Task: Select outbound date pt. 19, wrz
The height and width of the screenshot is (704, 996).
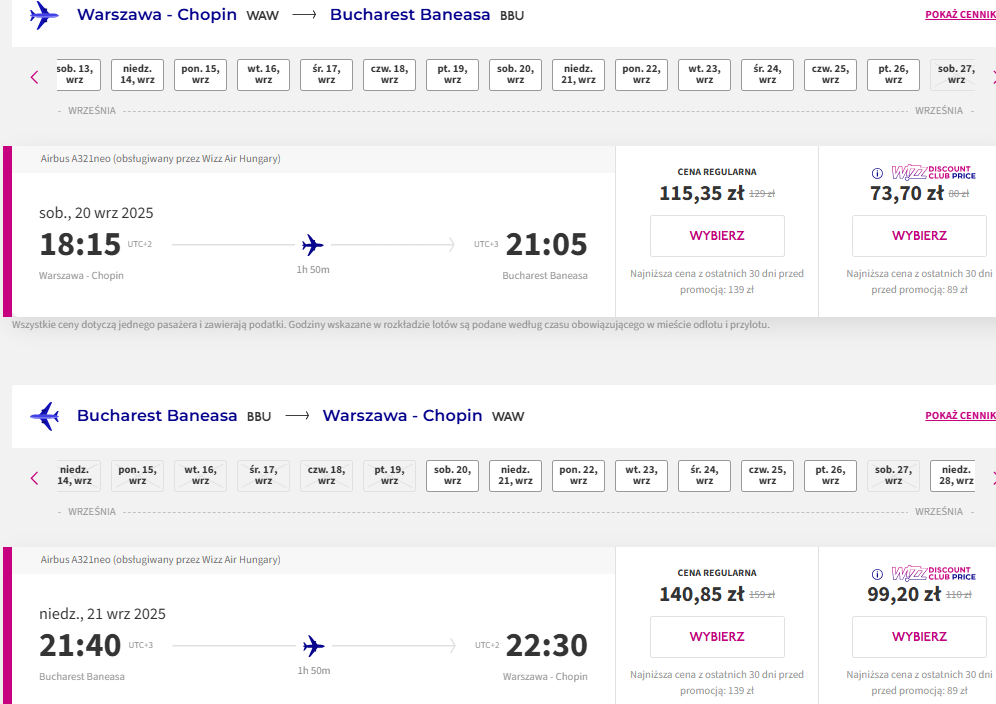Action: point(452,75)
